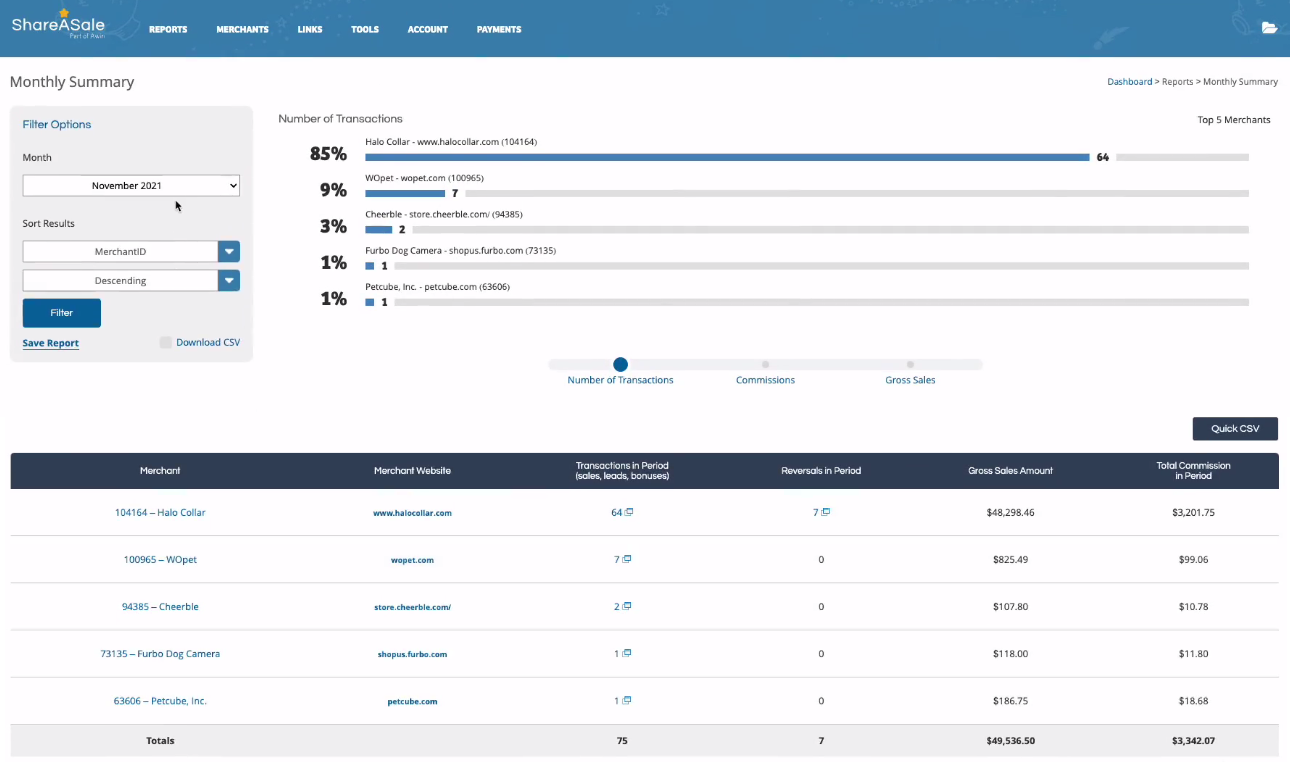Viewport: 1290px width, 762px height.
Task: Open the 104164 – Halo Collar merchant link
Action: point(160,512)
